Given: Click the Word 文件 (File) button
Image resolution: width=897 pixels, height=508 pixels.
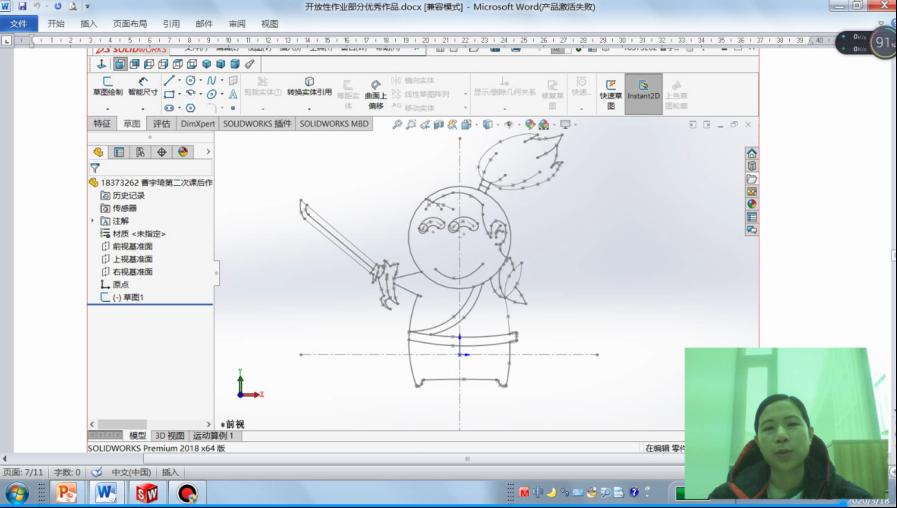Looking at the screenshot, I should (x=18, y=23).
